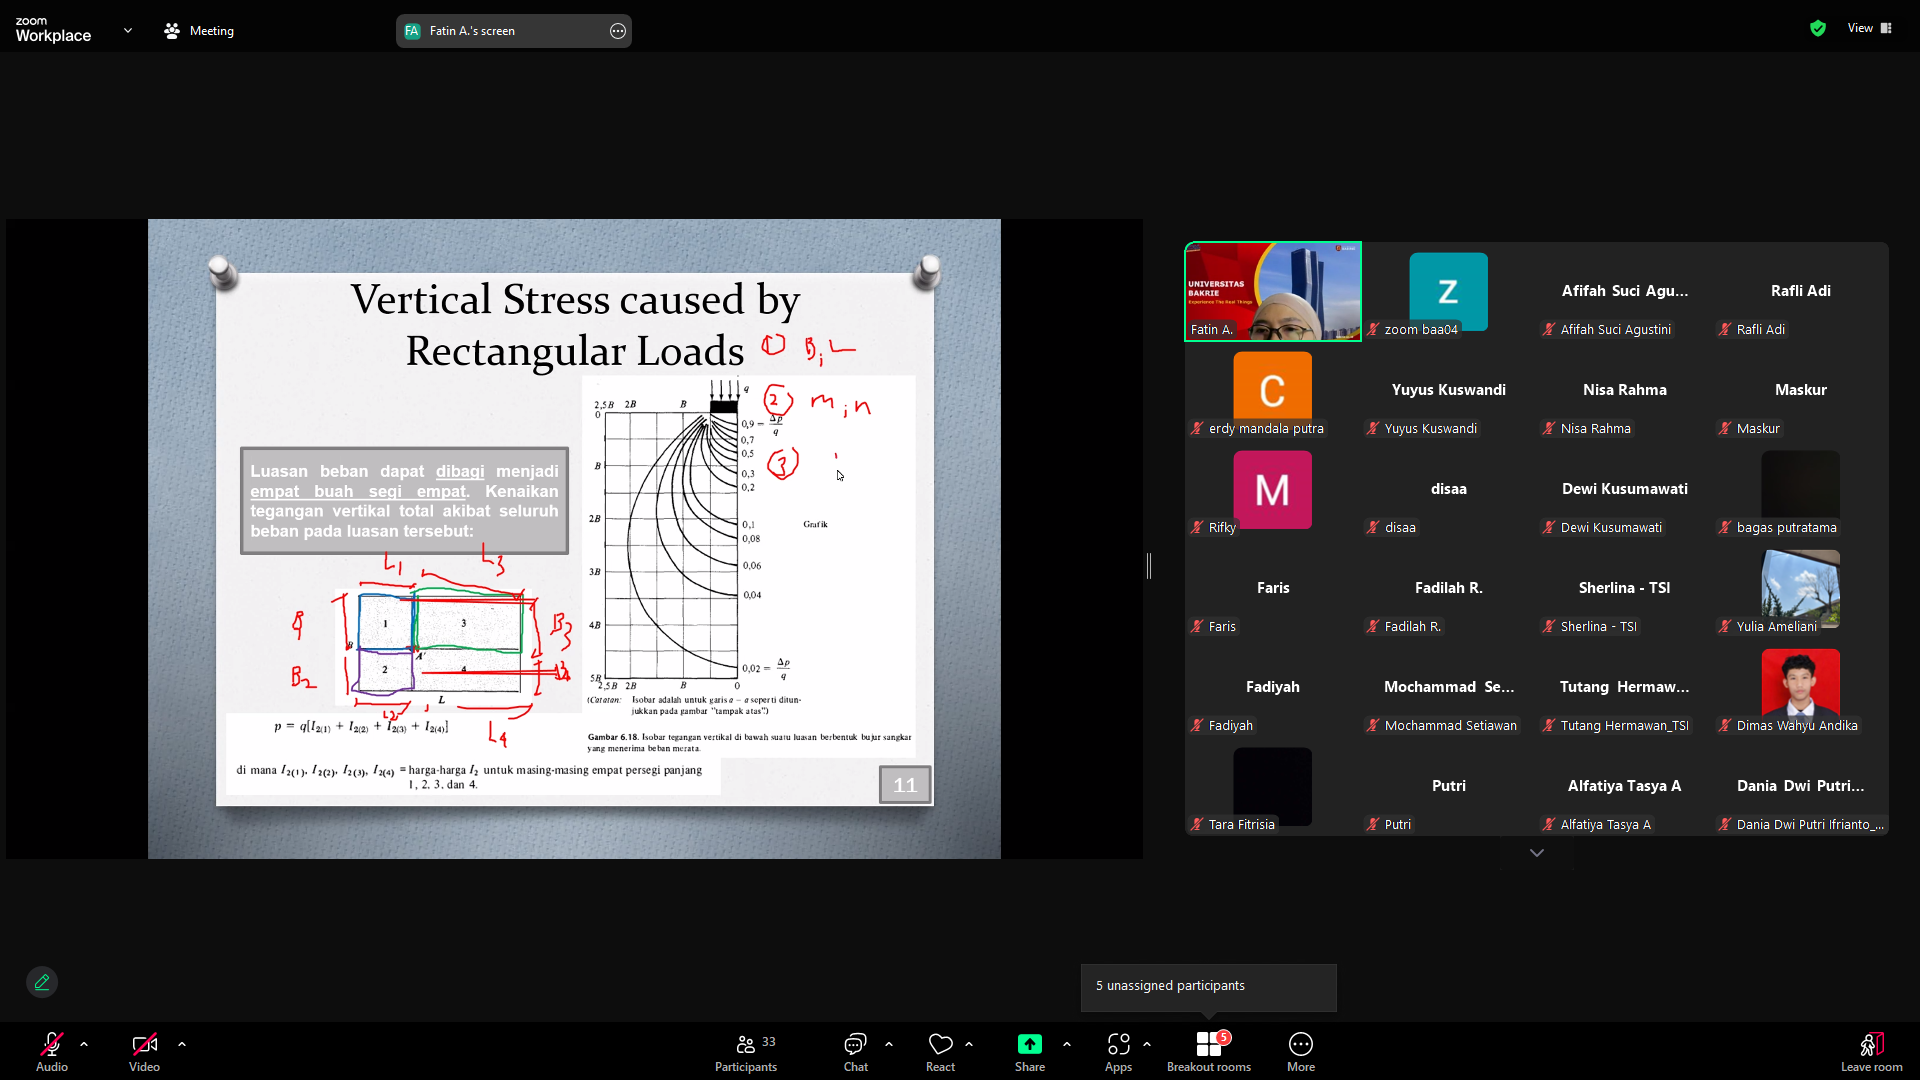Expand share options arrow beside Share

tap(1067, 1044)
